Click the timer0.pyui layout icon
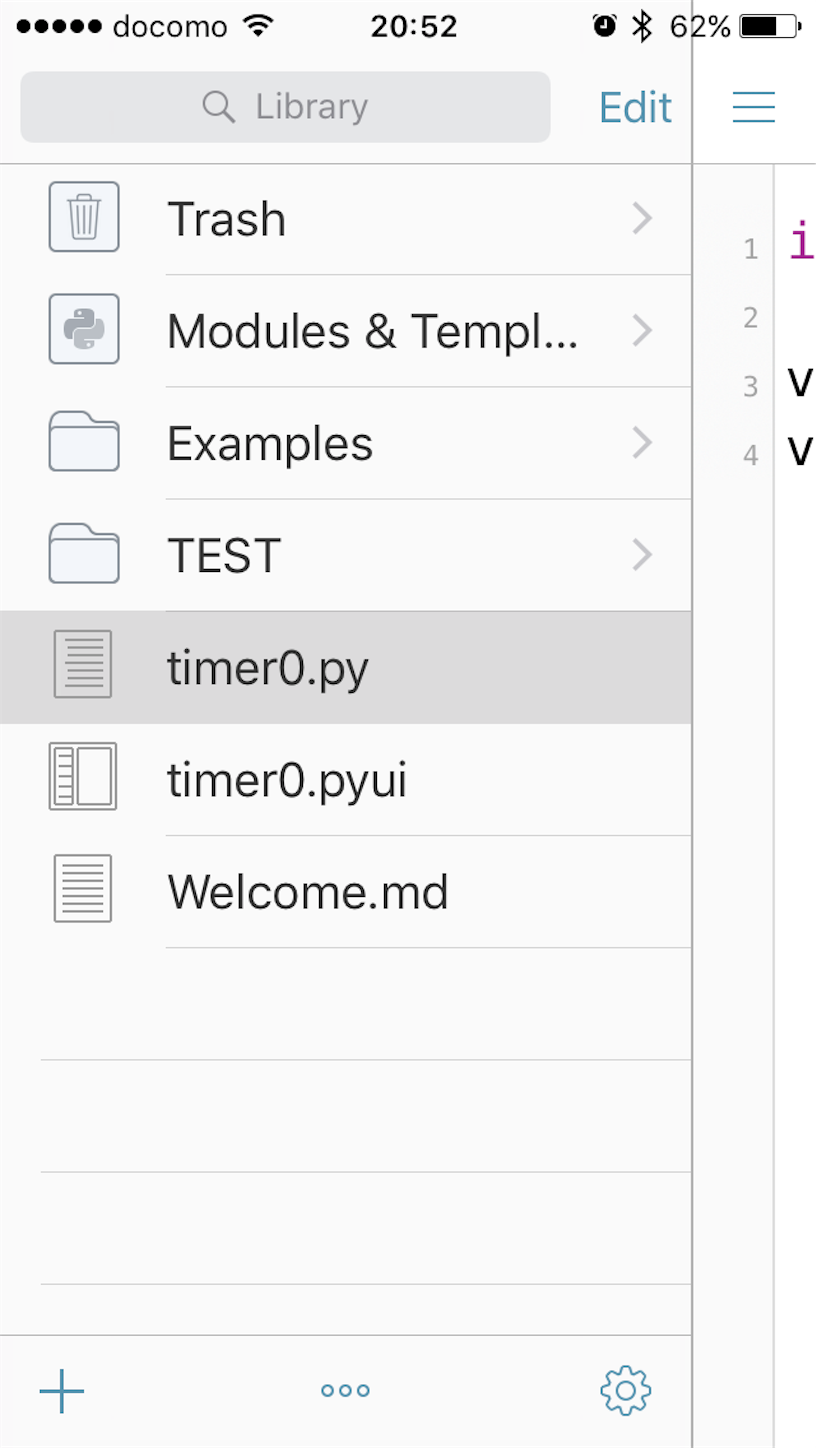Image resolution: width=816 pixels, height=1448 pixels. click(x=83, y=776)
